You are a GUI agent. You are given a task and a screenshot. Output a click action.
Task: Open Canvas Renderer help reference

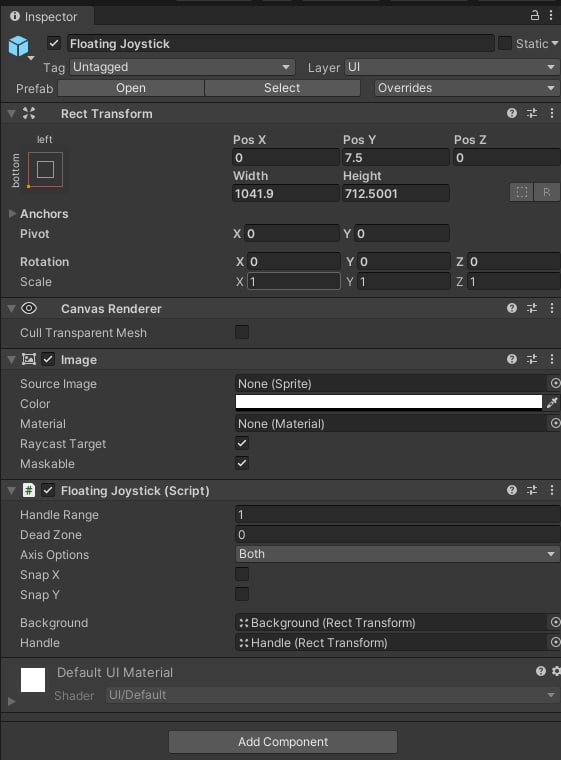[512, 308]
